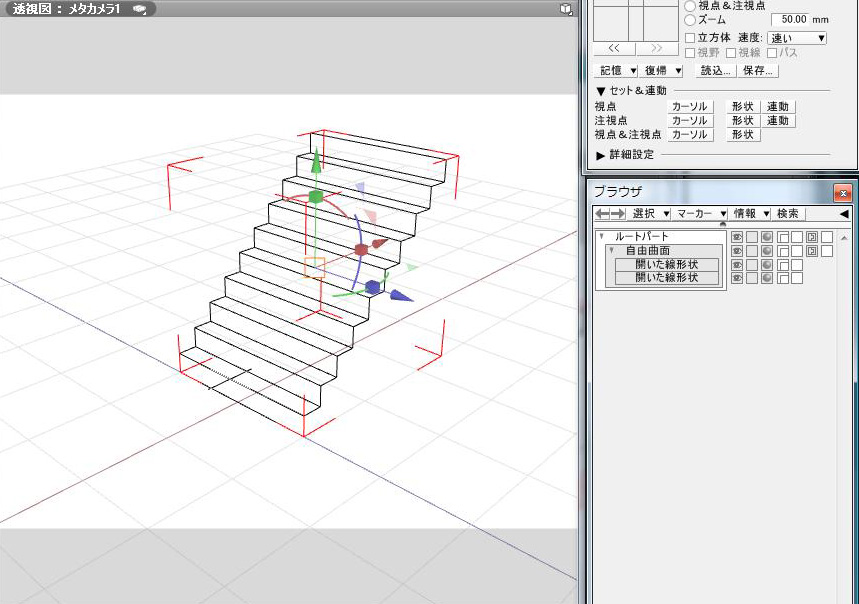This screenshot has height=604, width=859.
Task: Click the corner-square icon of lower 開いた線形状
Action: (x=783, y=278)
